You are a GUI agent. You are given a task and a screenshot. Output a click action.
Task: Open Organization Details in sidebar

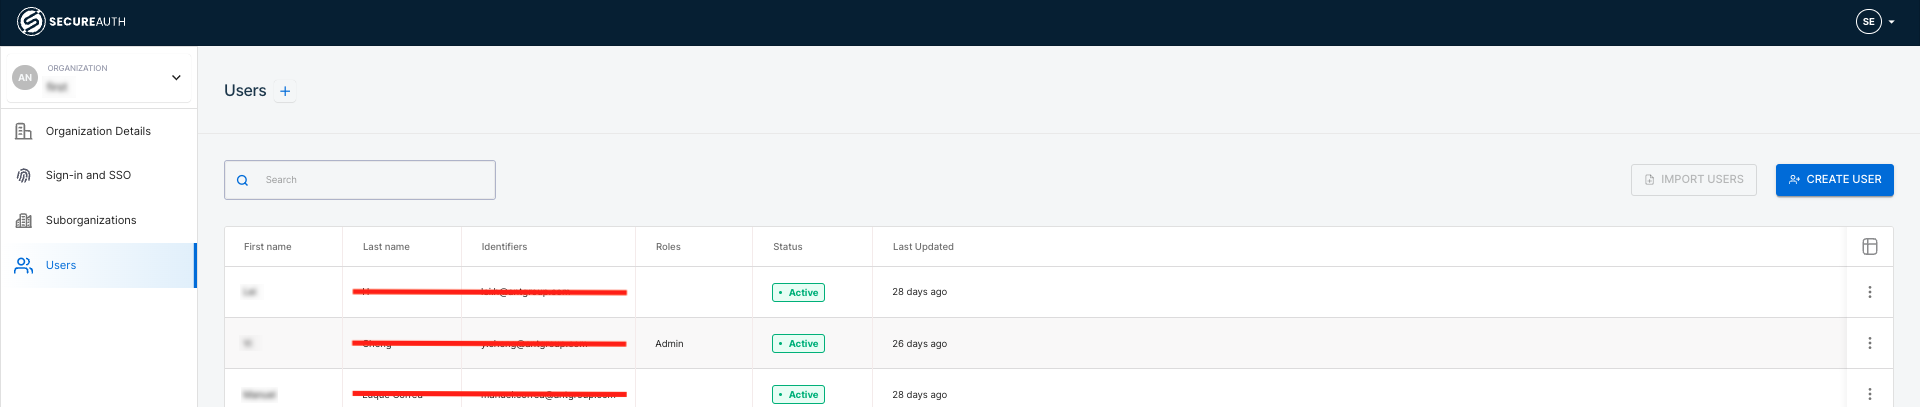tap(98, 131)
